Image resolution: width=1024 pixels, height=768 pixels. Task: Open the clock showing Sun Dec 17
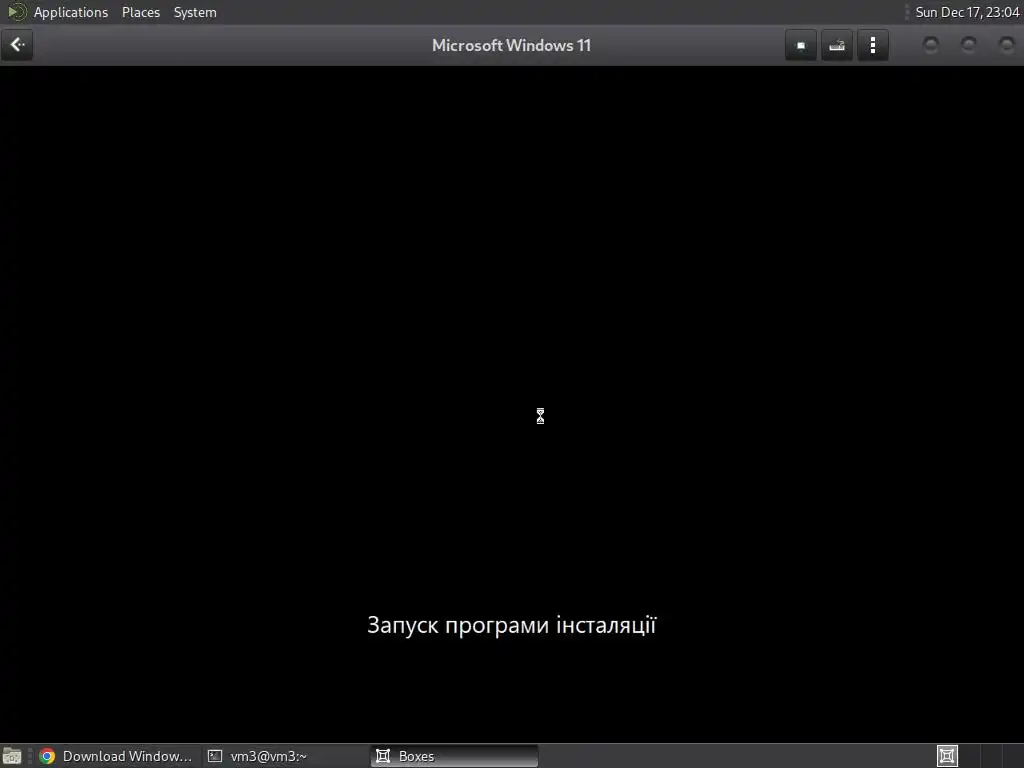[967, 12]
